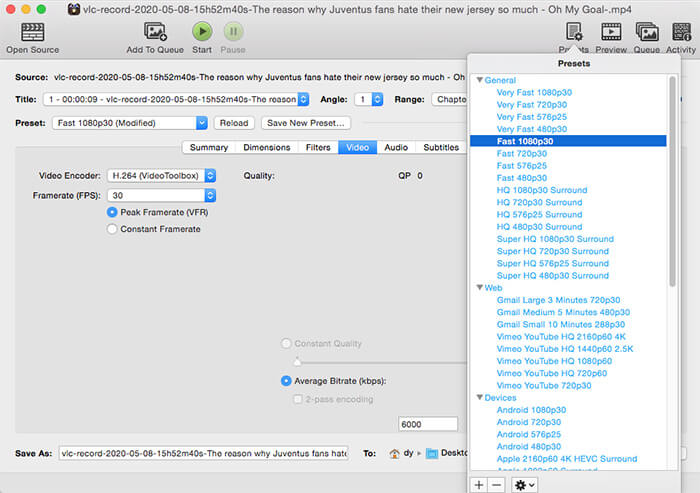Select Constant Quality radio button
700x493 pixels.
[286, 343]
